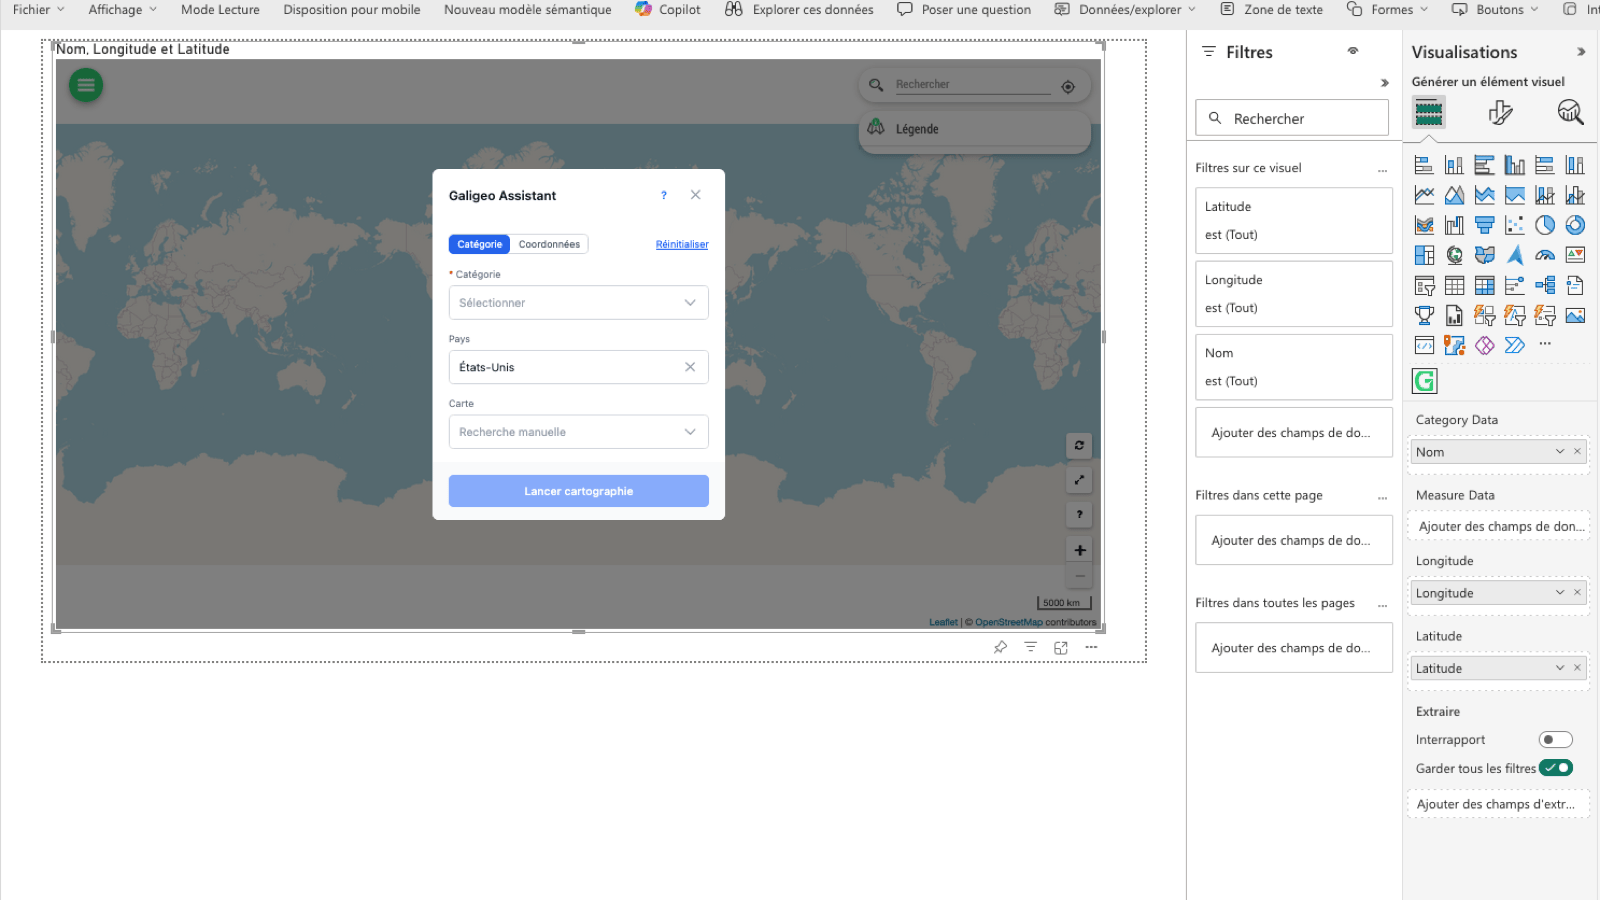The image size is (1600, 900).
Task: Select the scatter chart visual
Action: (x=1514, y=224)
